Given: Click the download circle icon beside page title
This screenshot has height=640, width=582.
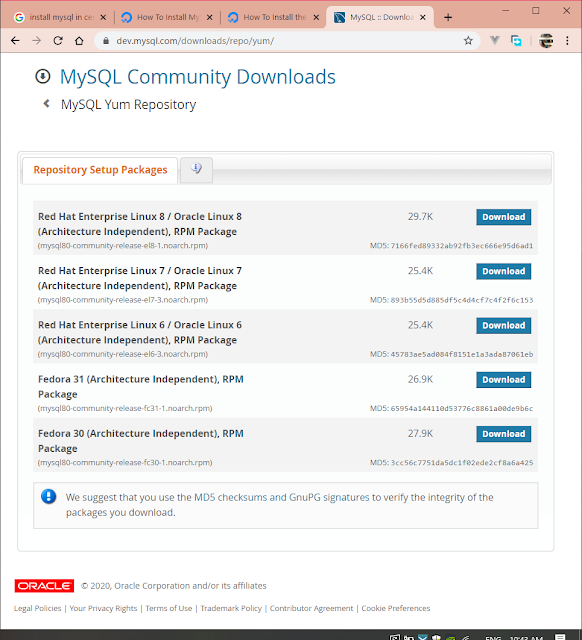Looking at the screenshot, I should [x=43, y=76].
